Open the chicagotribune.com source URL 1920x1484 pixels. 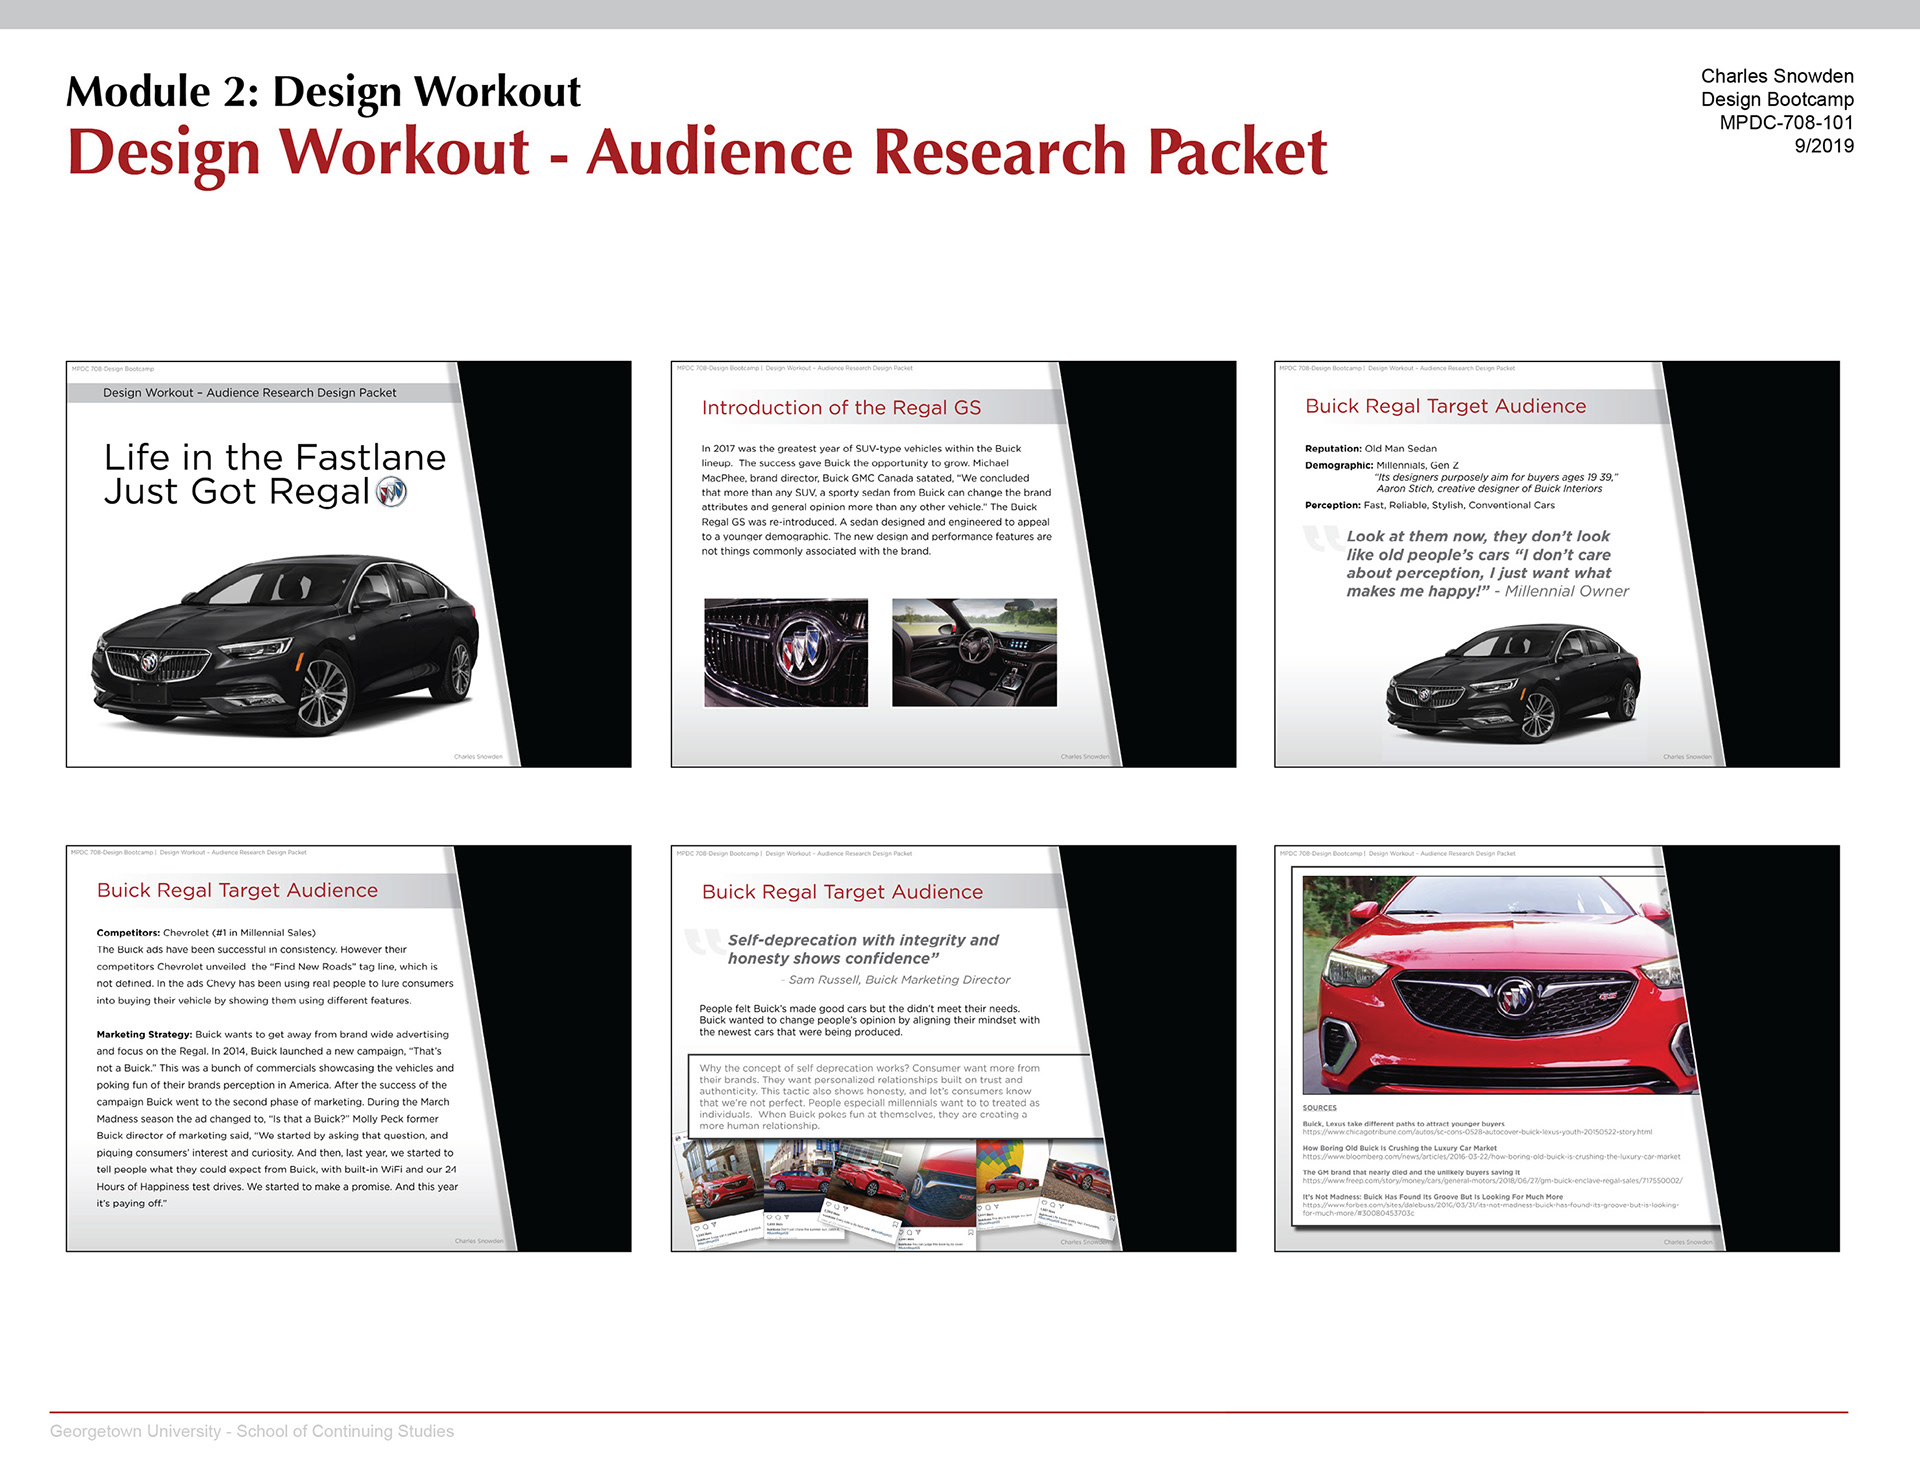[1477, 1132]
